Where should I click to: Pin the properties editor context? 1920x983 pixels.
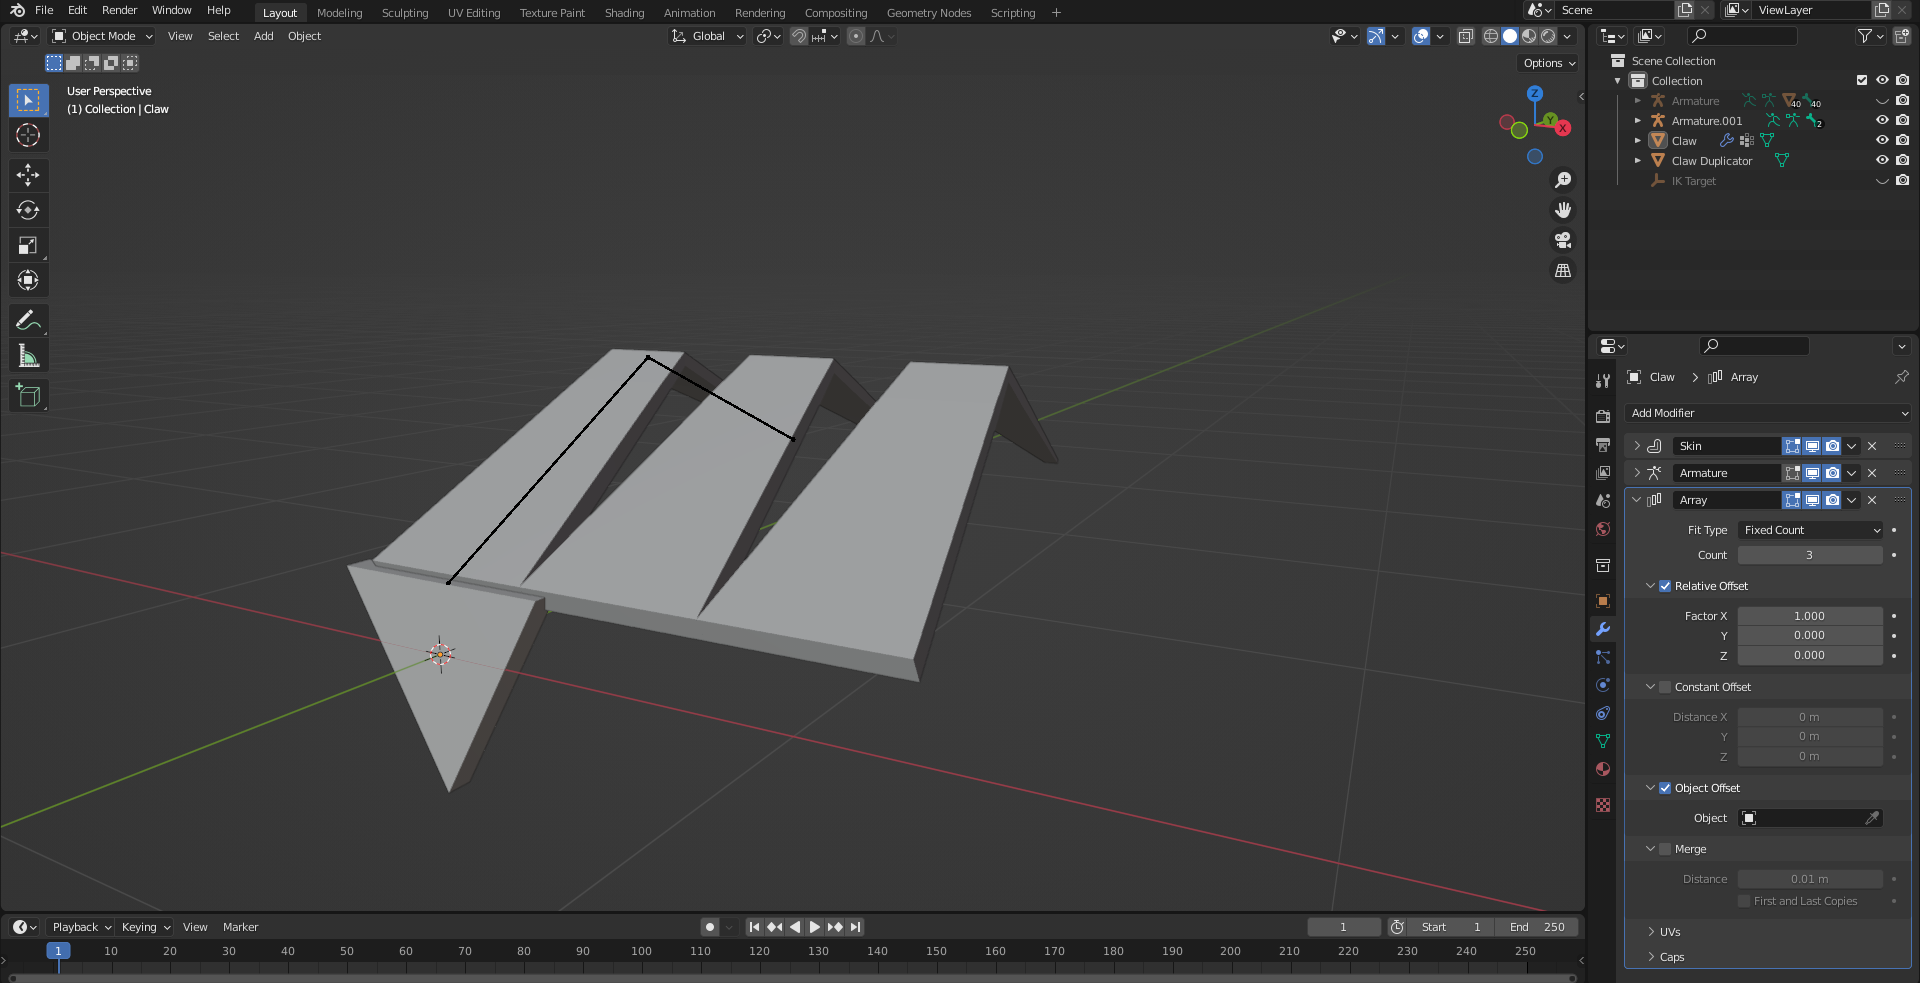[x=1901, y=377]
